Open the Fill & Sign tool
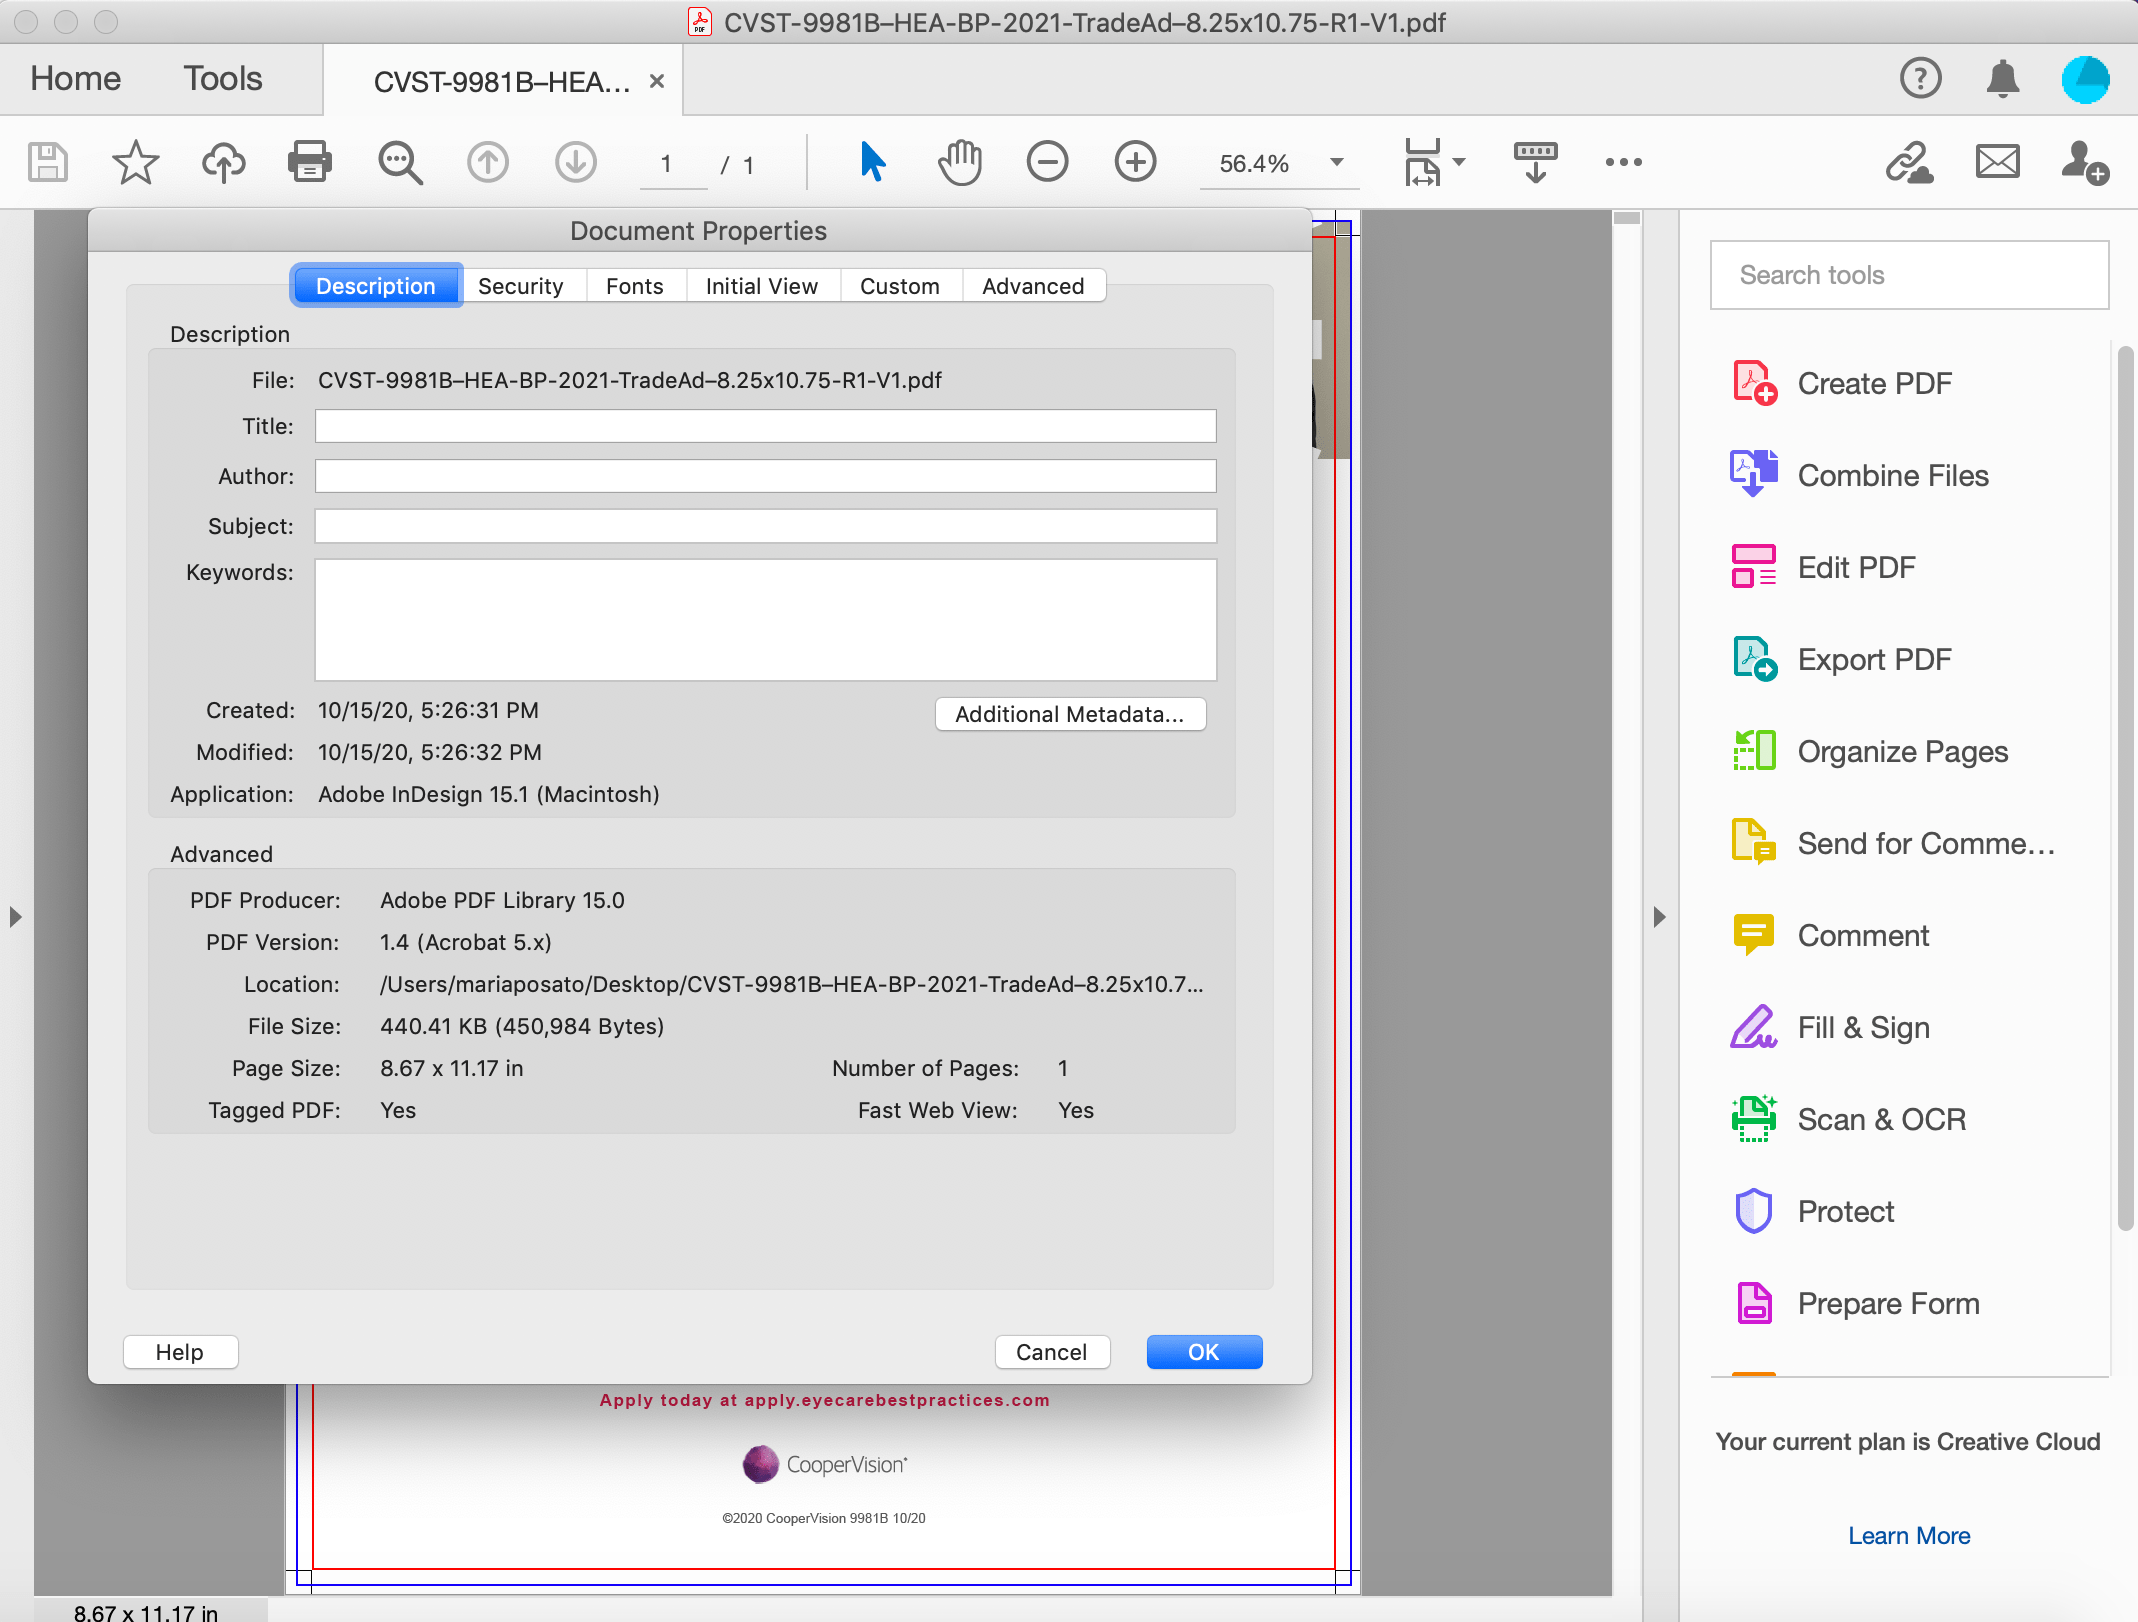The height and width of the screenshot is (1622, 2138). point(1863,1027)
